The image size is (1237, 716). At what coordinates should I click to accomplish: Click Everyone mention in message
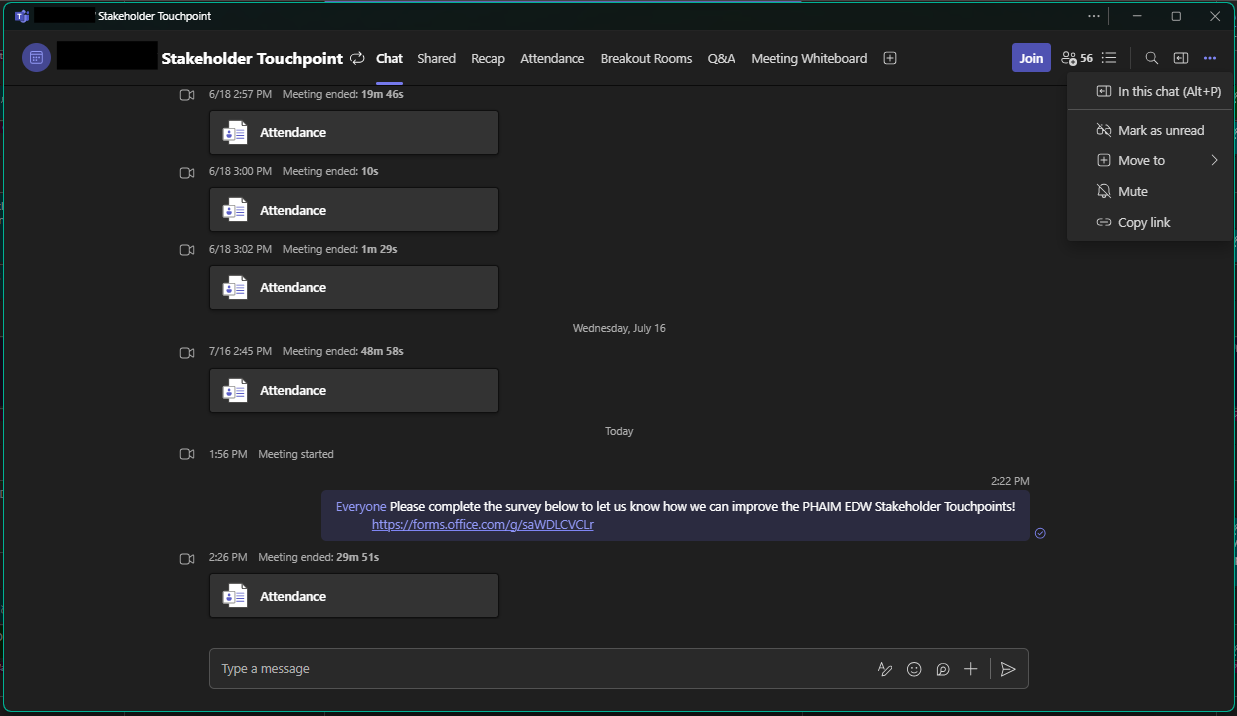click(361, 507)
